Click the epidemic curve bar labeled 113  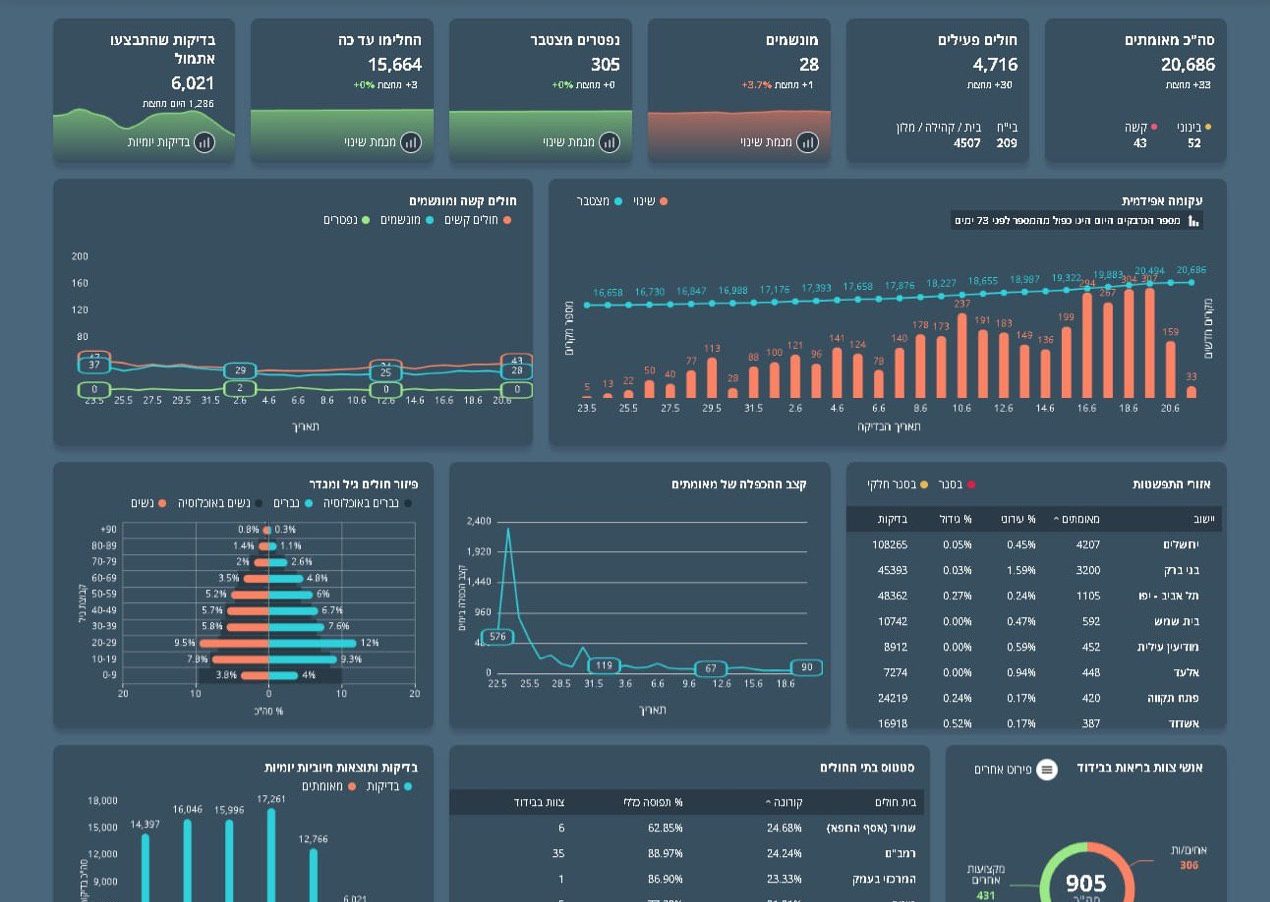[712, 378]
